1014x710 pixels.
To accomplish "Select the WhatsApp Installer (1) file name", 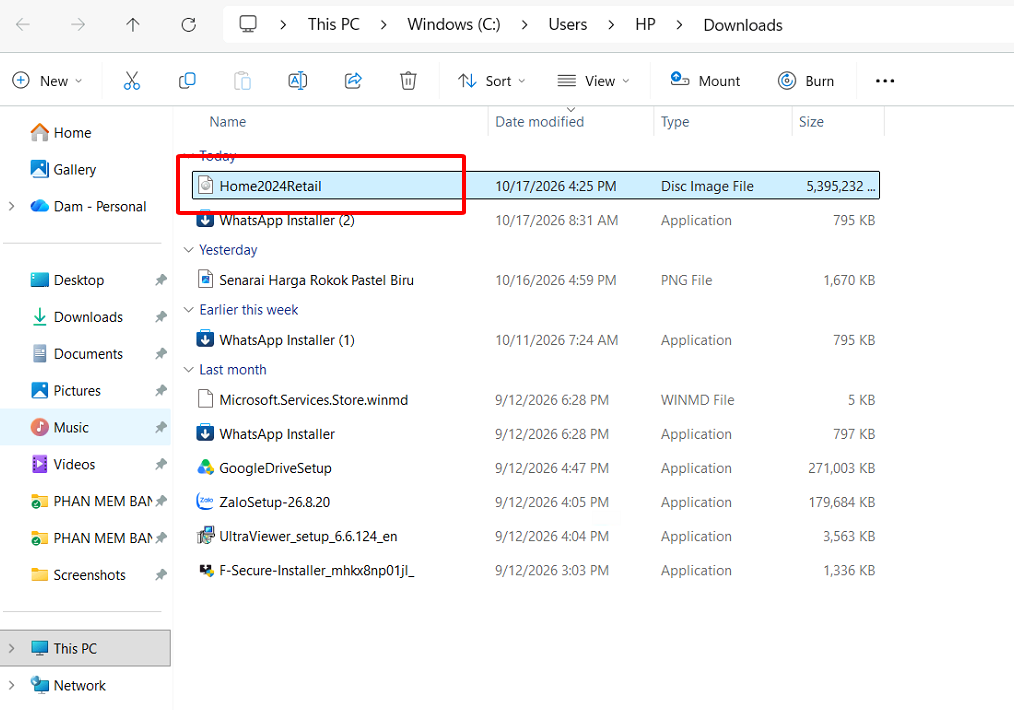I will pos(287,339).
